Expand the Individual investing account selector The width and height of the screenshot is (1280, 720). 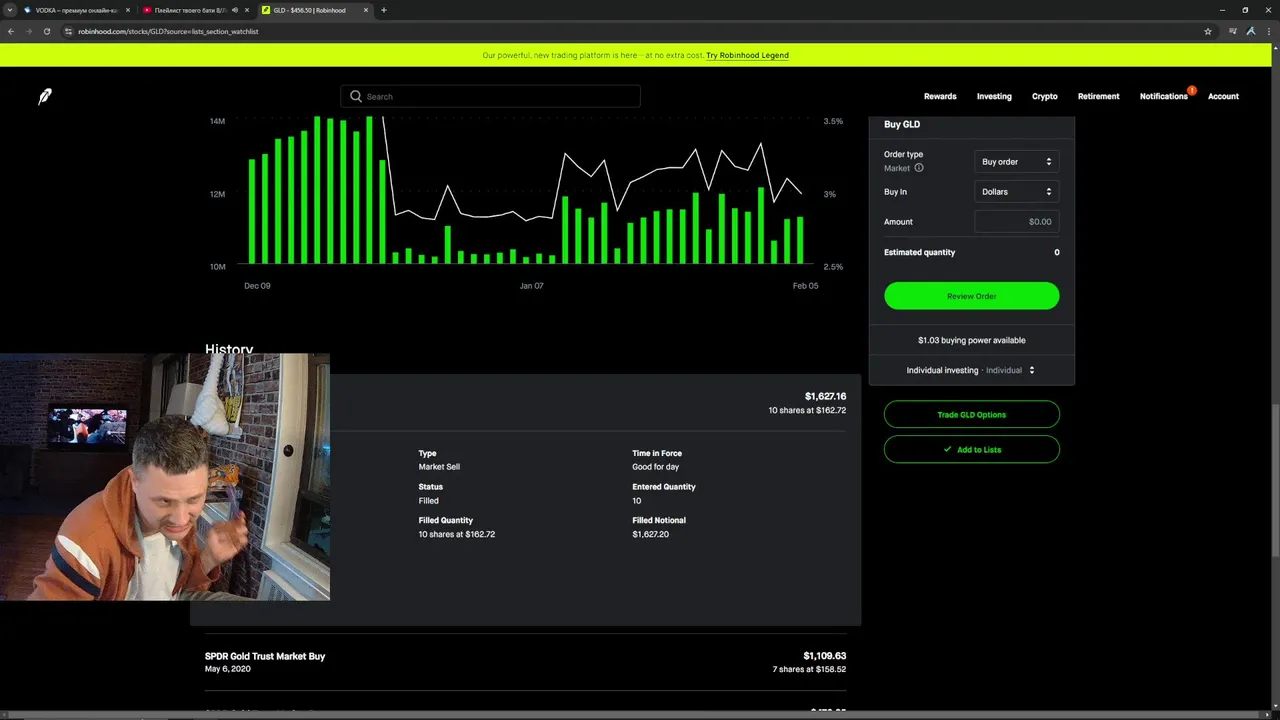click(x=971, y=370)
